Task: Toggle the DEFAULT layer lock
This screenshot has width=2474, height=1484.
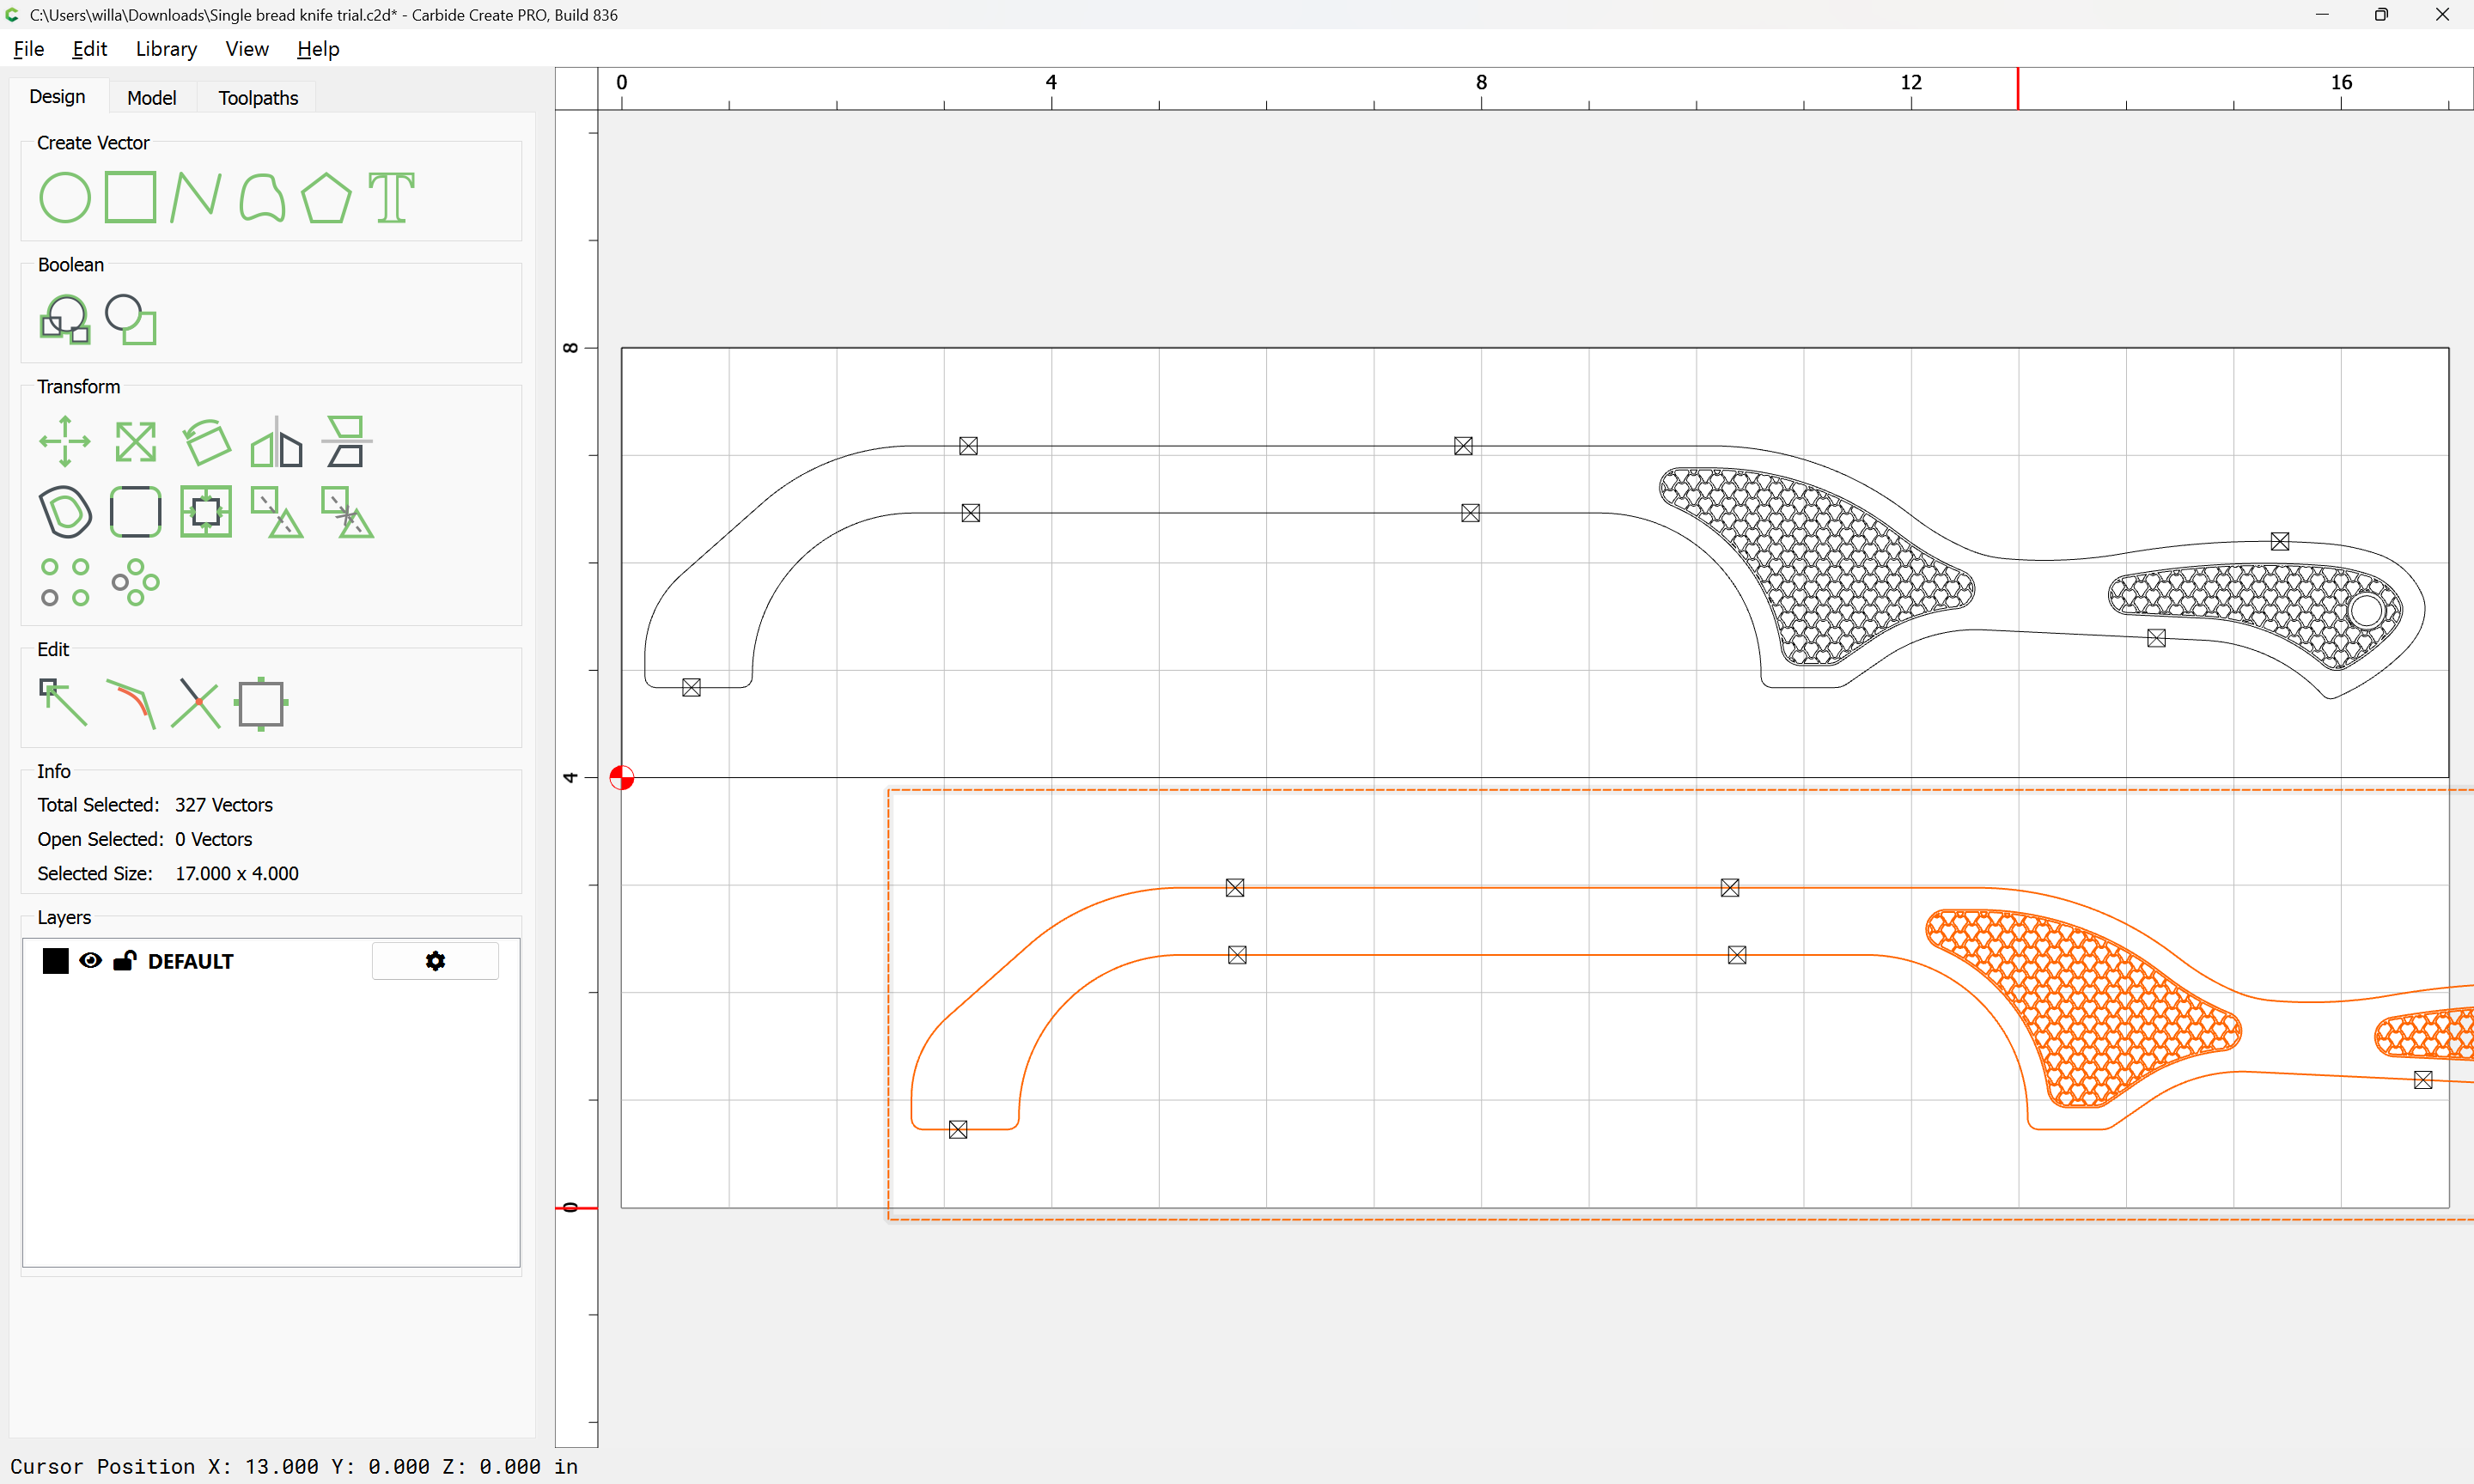Action: tap(124, 961)
